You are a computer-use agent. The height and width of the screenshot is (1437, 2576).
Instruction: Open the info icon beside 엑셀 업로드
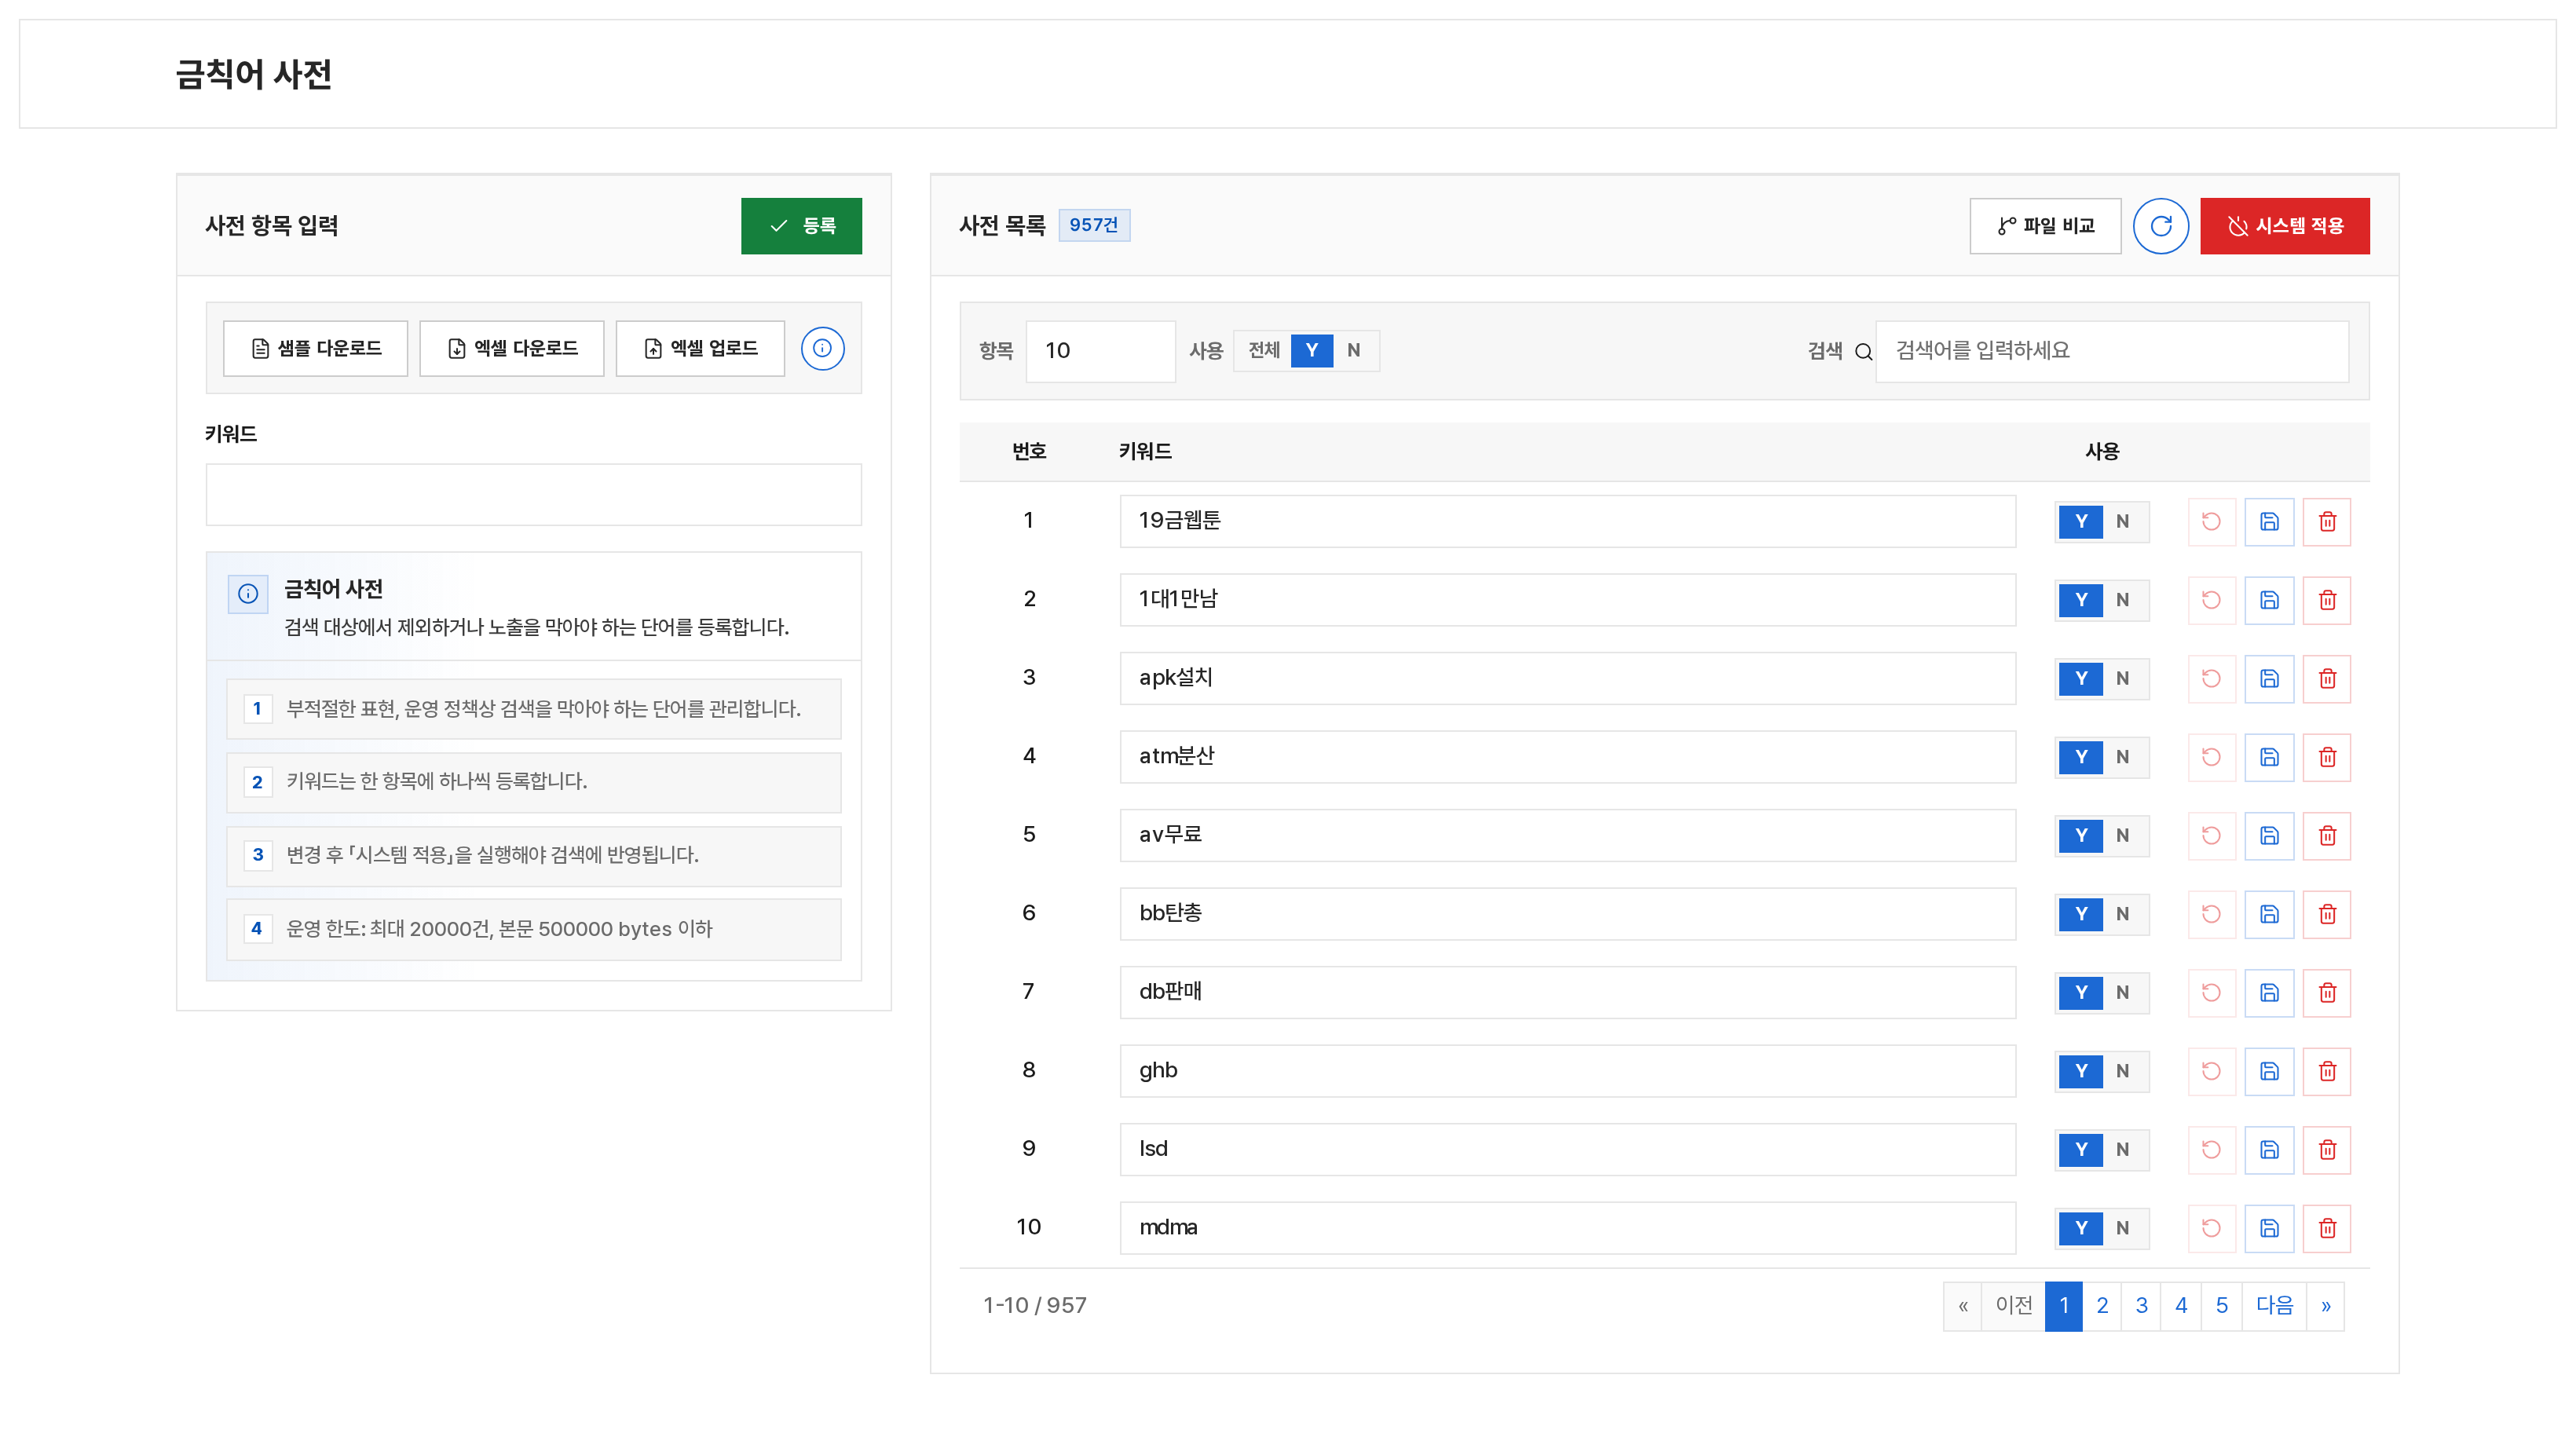[822, 348]
